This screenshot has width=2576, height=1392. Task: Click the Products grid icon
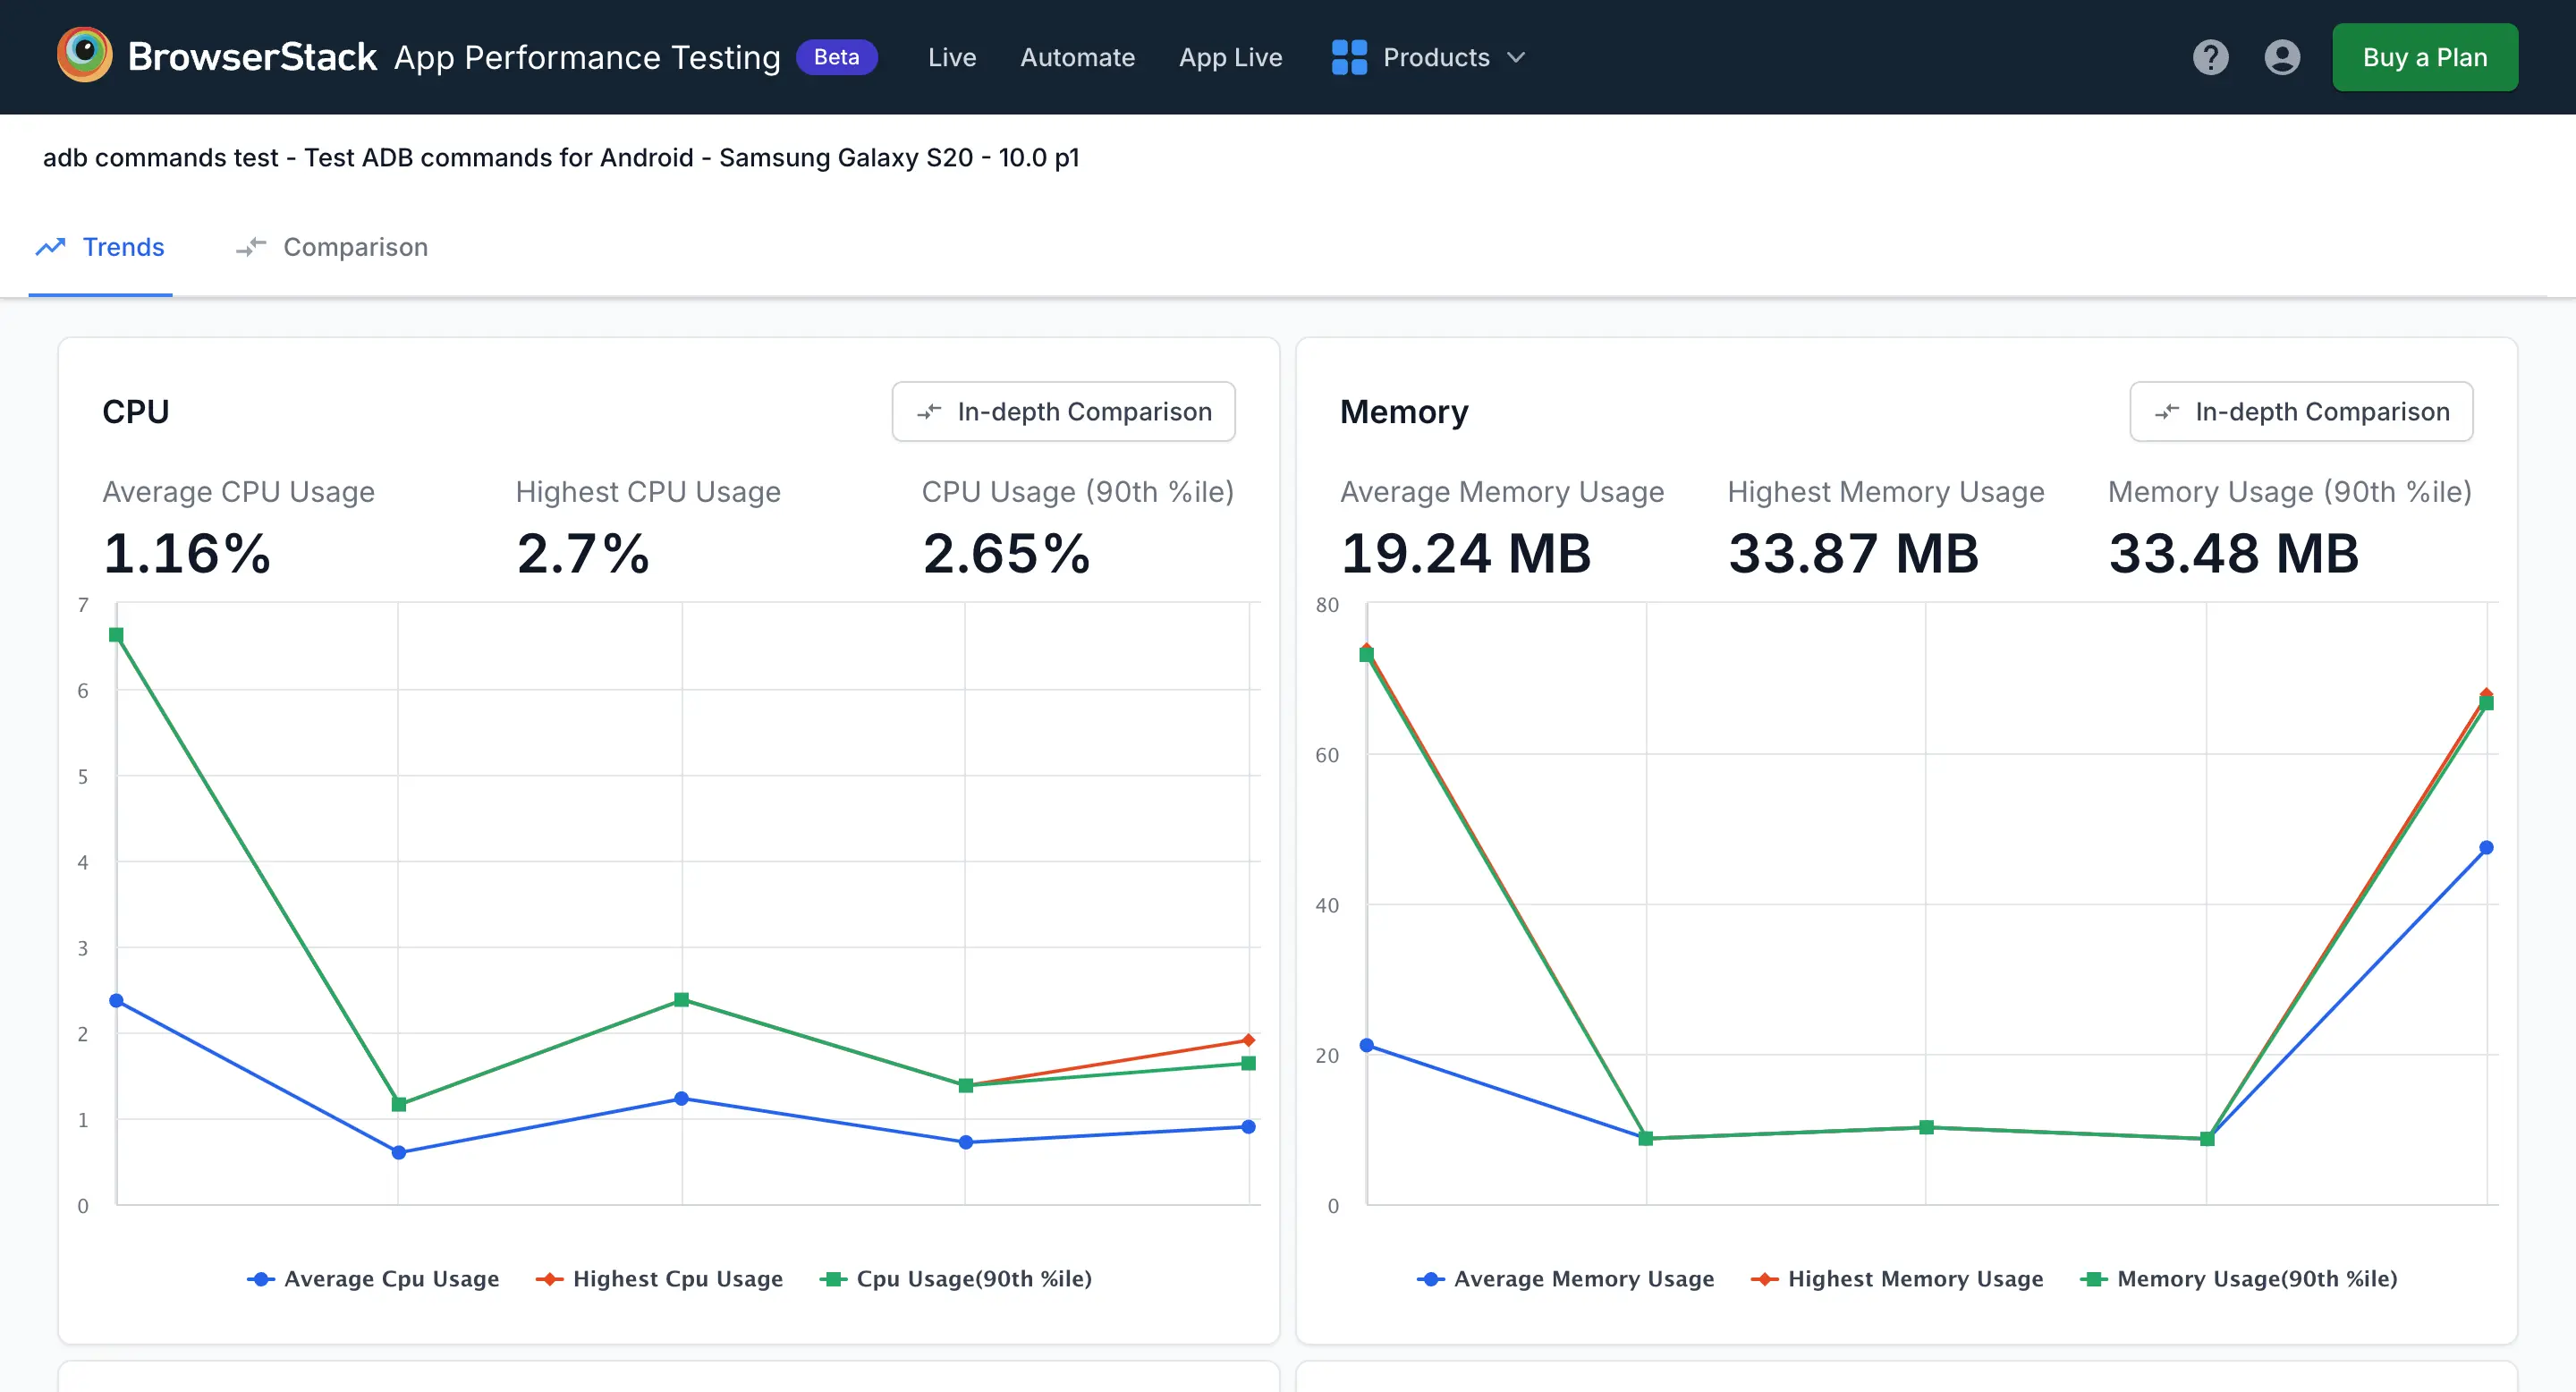1349,57
